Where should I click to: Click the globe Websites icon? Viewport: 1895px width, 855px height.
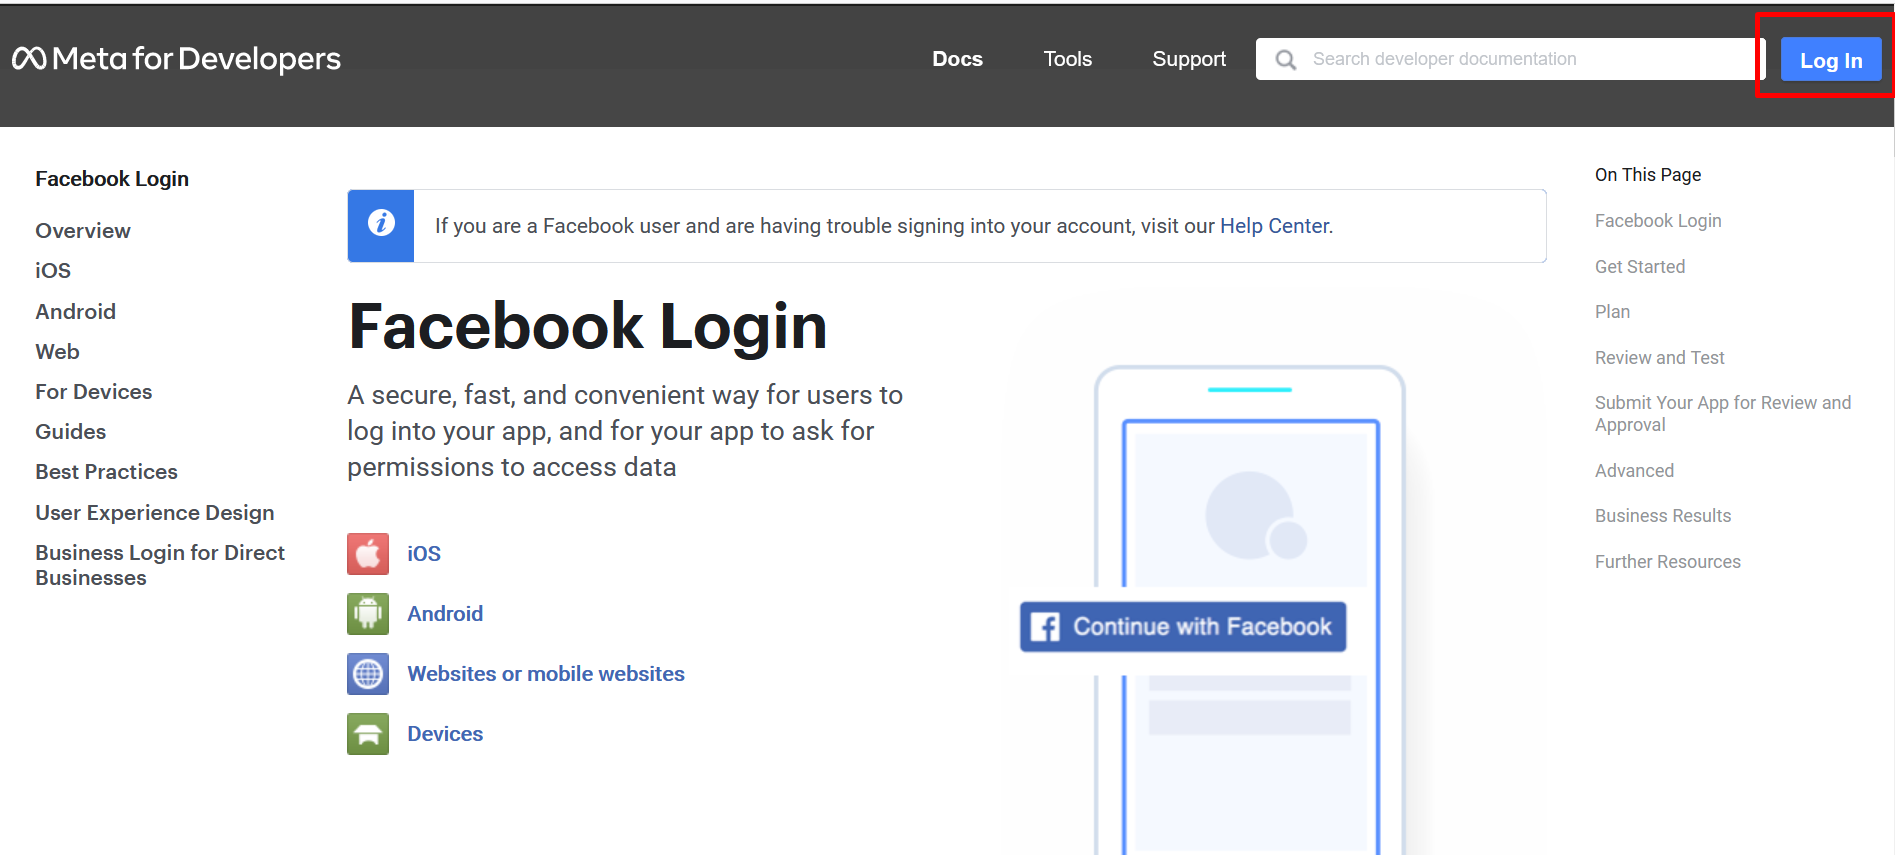pos(368,674)
